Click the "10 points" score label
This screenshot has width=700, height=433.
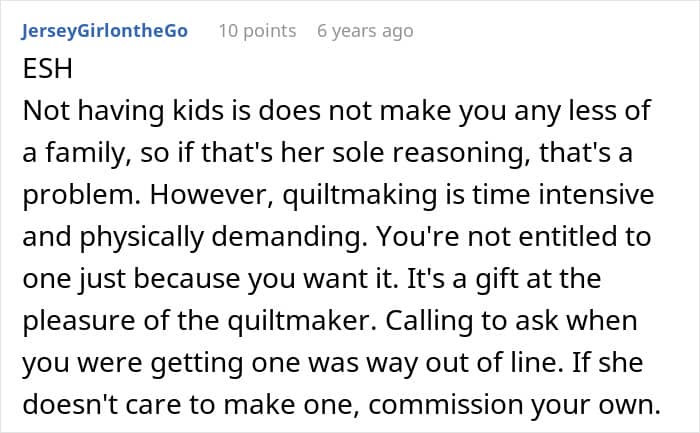pos(257,31)
